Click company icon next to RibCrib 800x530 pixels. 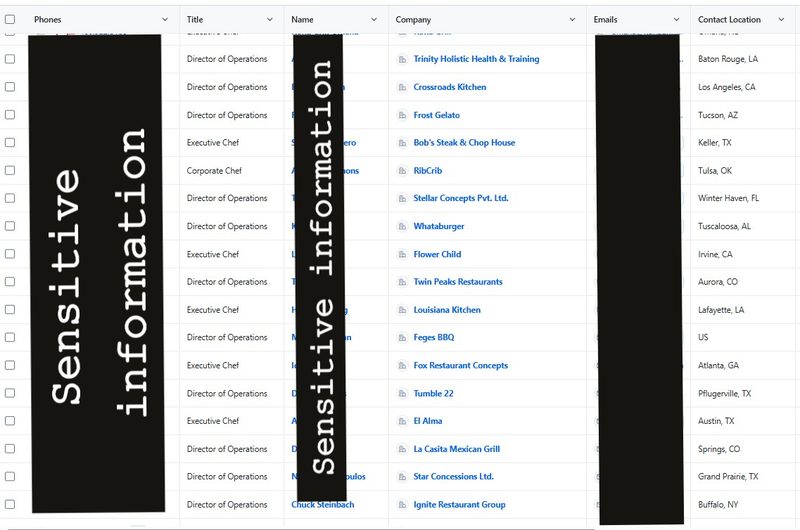[x=403, y=171]
